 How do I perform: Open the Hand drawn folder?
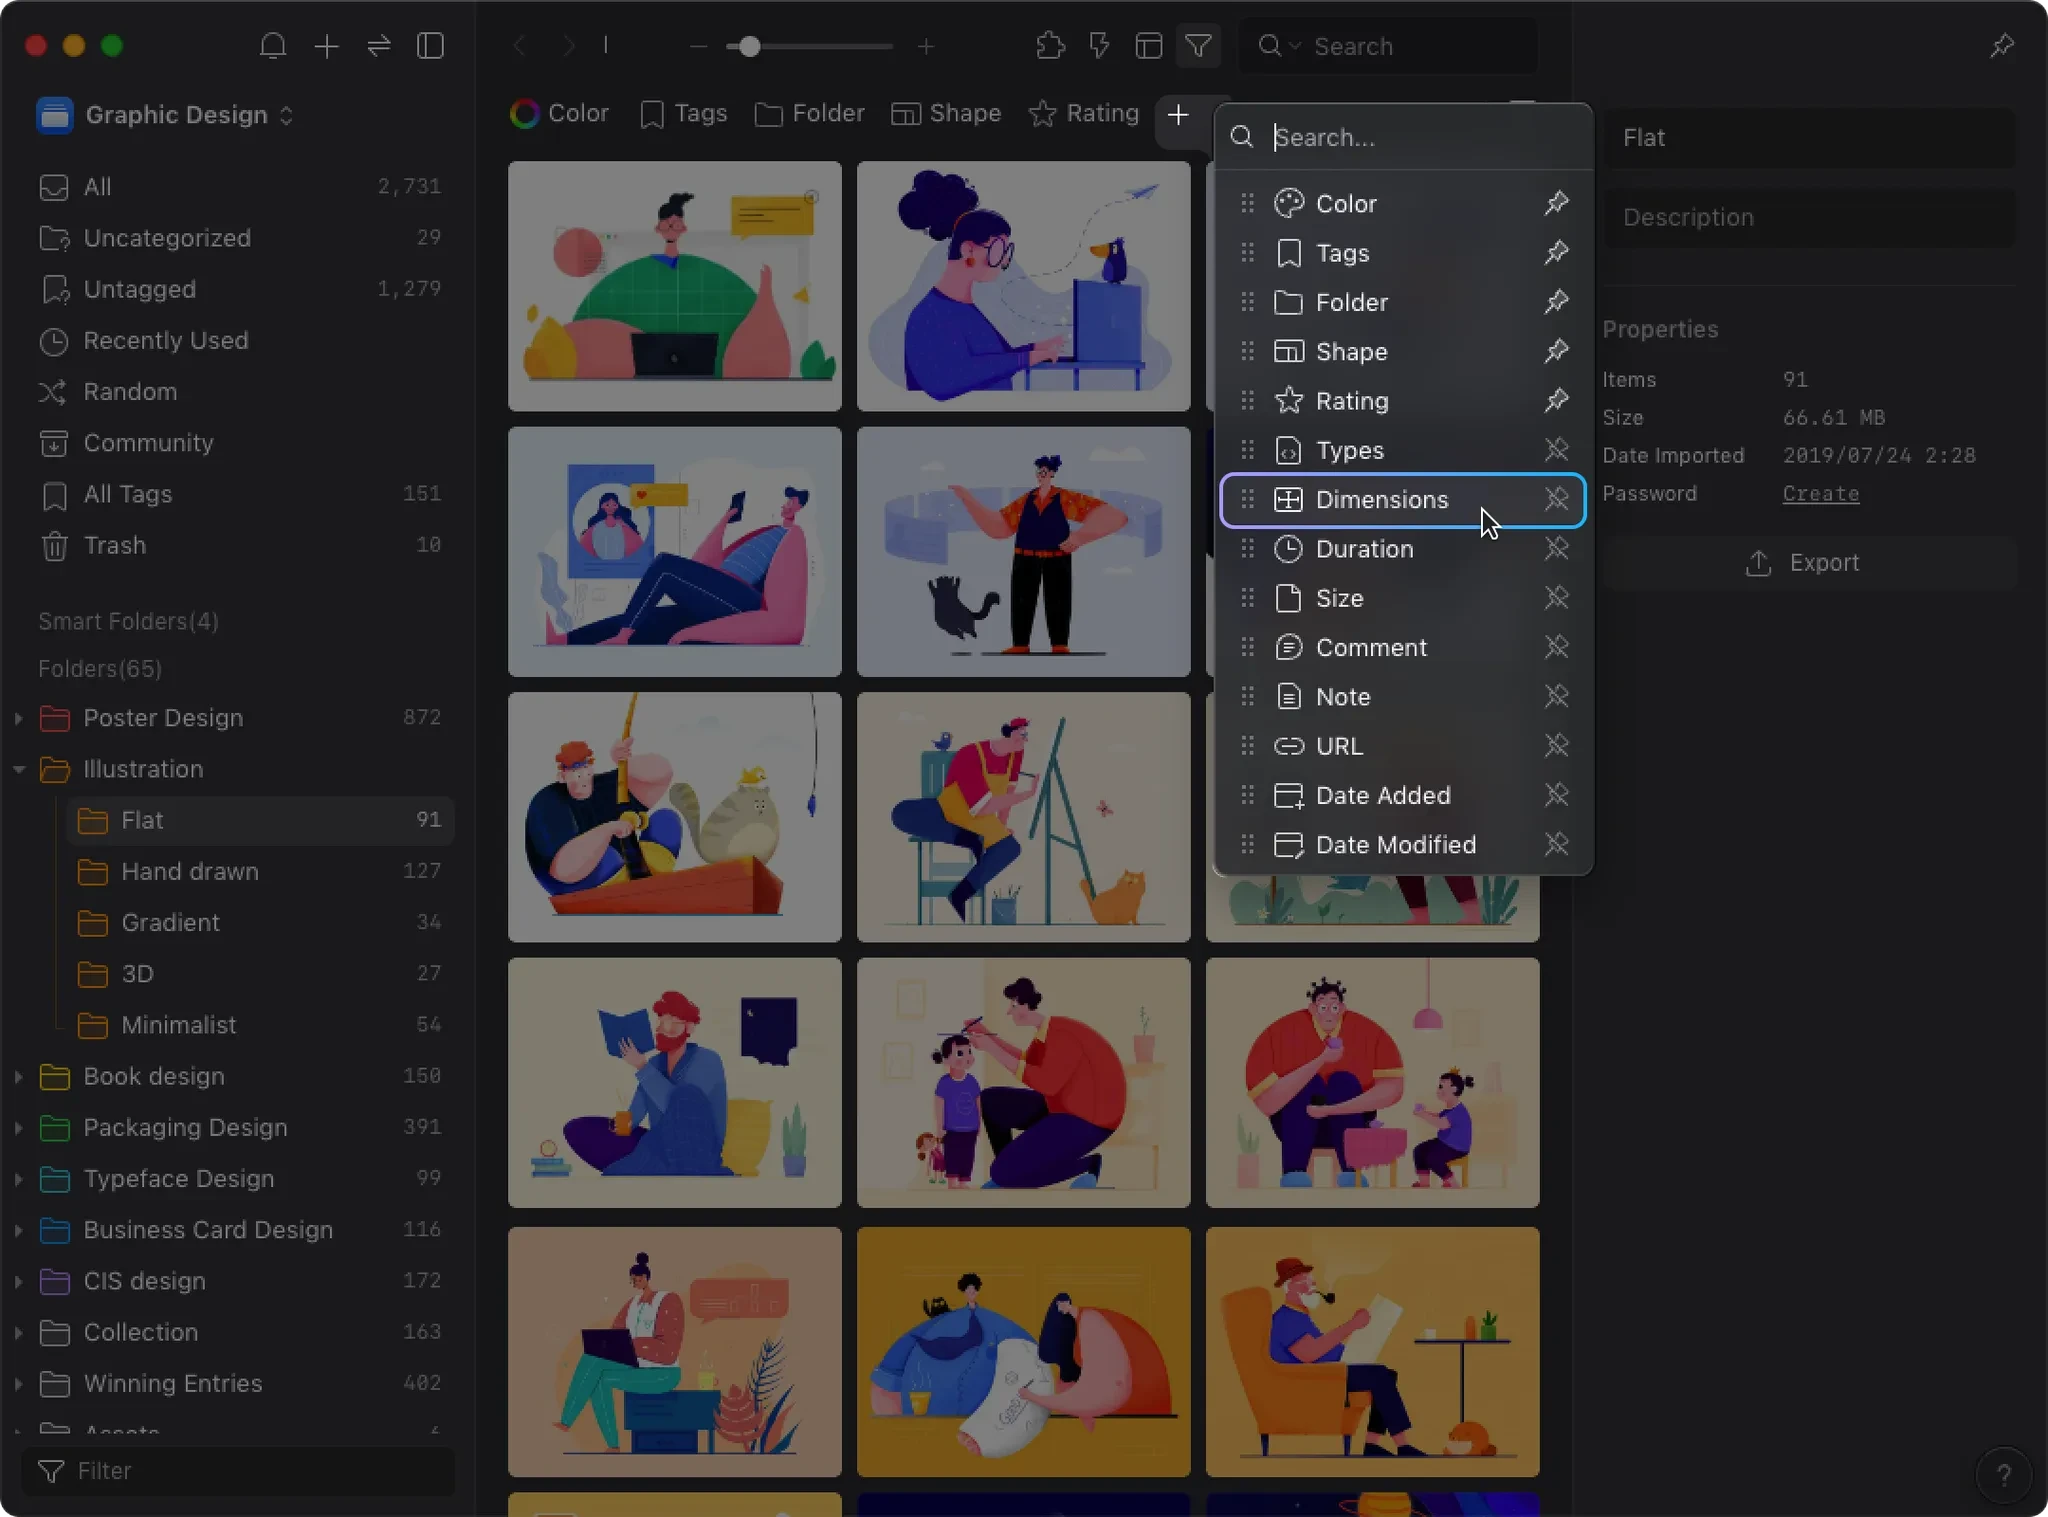(x=259, y=871)
